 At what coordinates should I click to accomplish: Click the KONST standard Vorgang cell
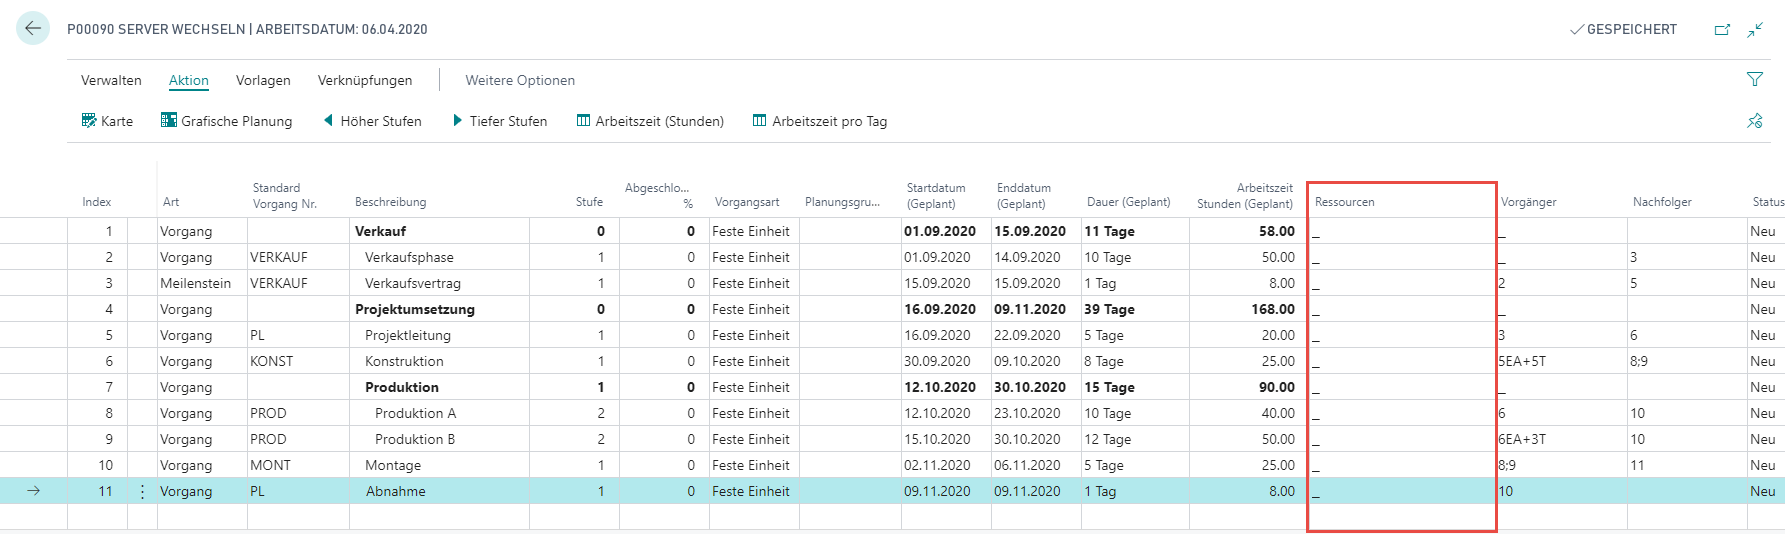[x=298, y=361]
